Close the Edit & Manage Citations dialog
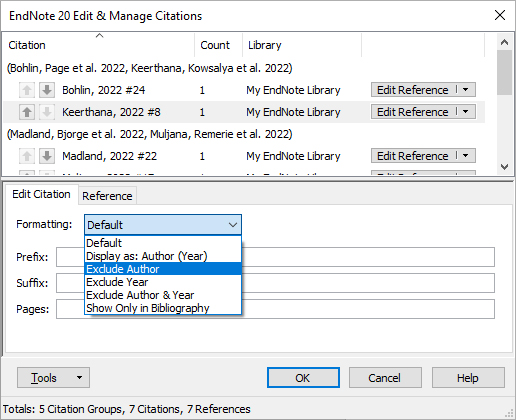This screenshot has width=516, height=420. [x=500, y=15]
